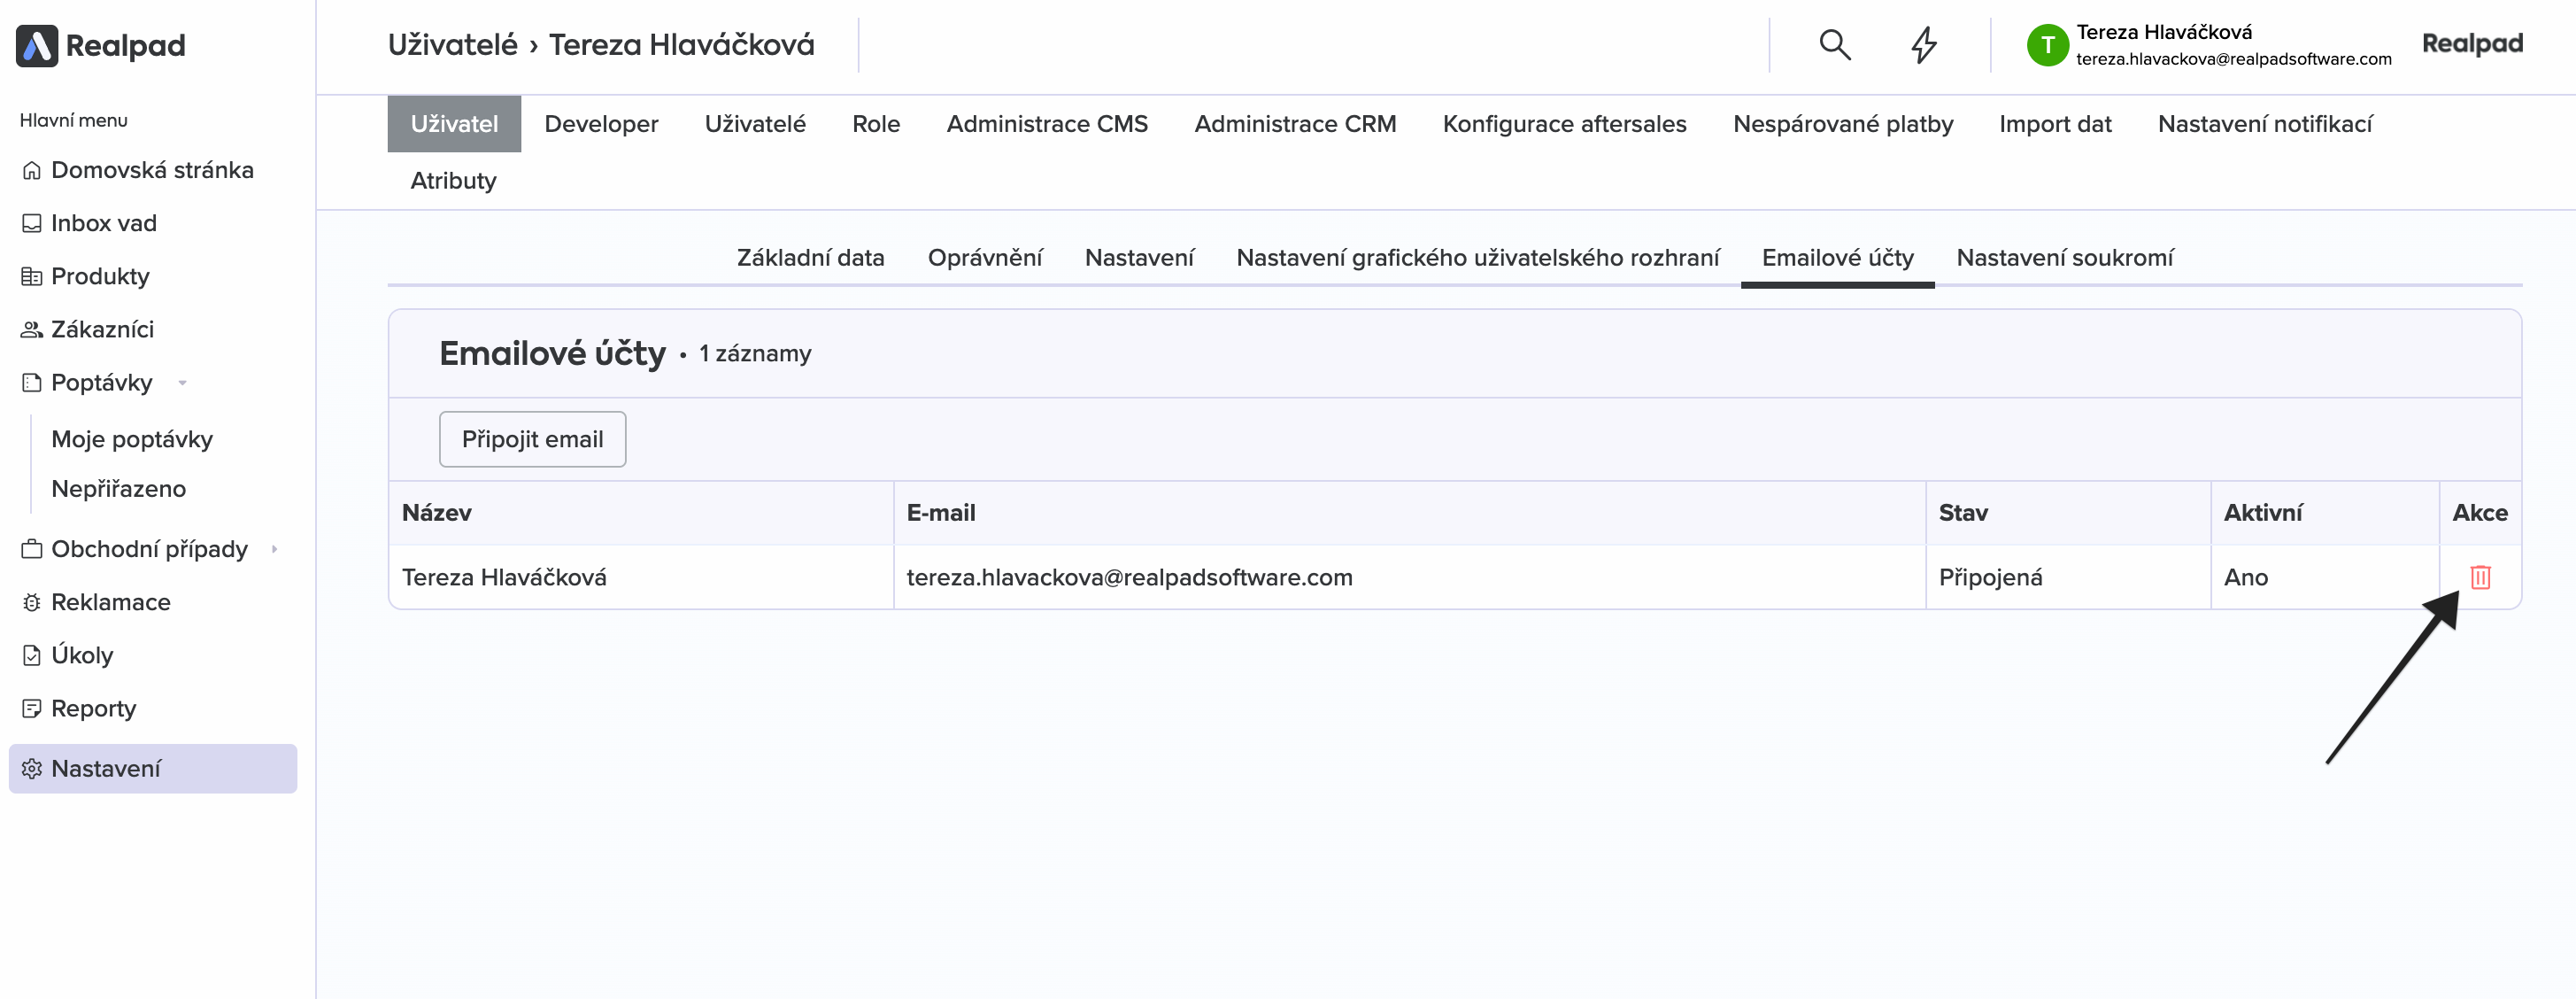
Task: Switch to Nastavení soukromí tab
Action: point(2064,258)
